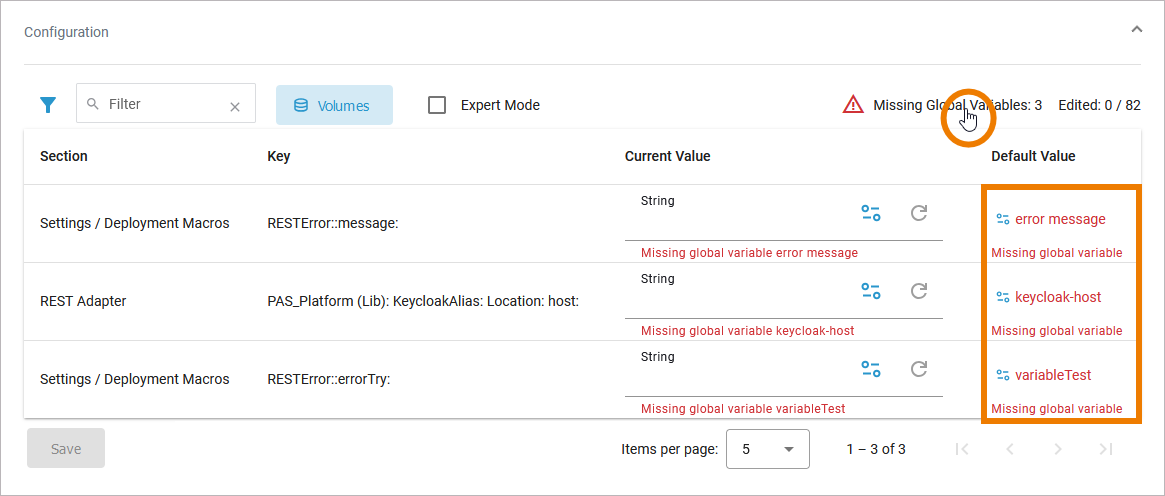Viewport: 1165px width, 496px height.
Task: Collapse the Configuration panel
Action: pos(1136,30)
